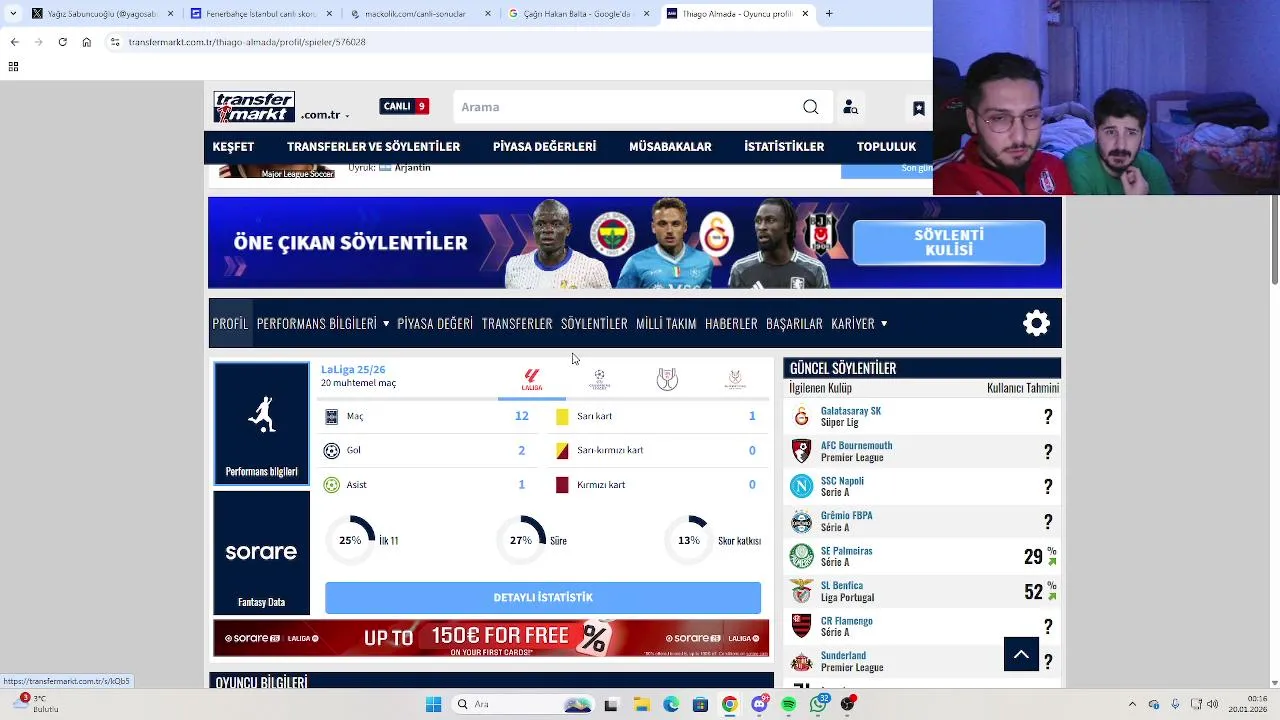
Task: Click the Sorare 150€ for free banner
Action: [491, 638]
